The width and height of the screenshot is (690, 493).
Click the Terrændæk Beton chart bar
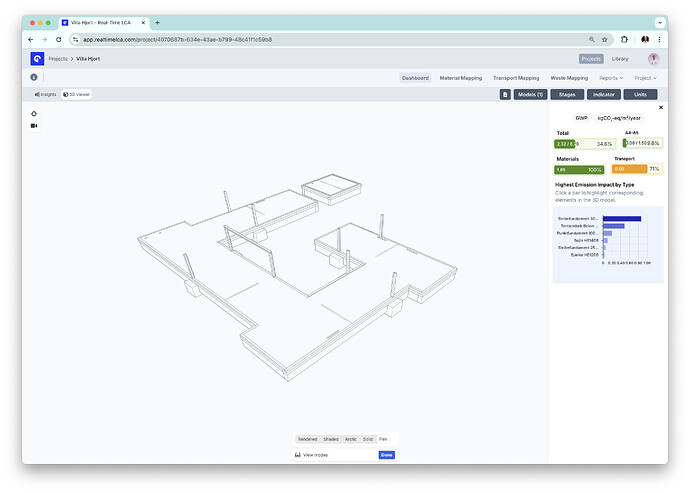click(x=613, y=226)
